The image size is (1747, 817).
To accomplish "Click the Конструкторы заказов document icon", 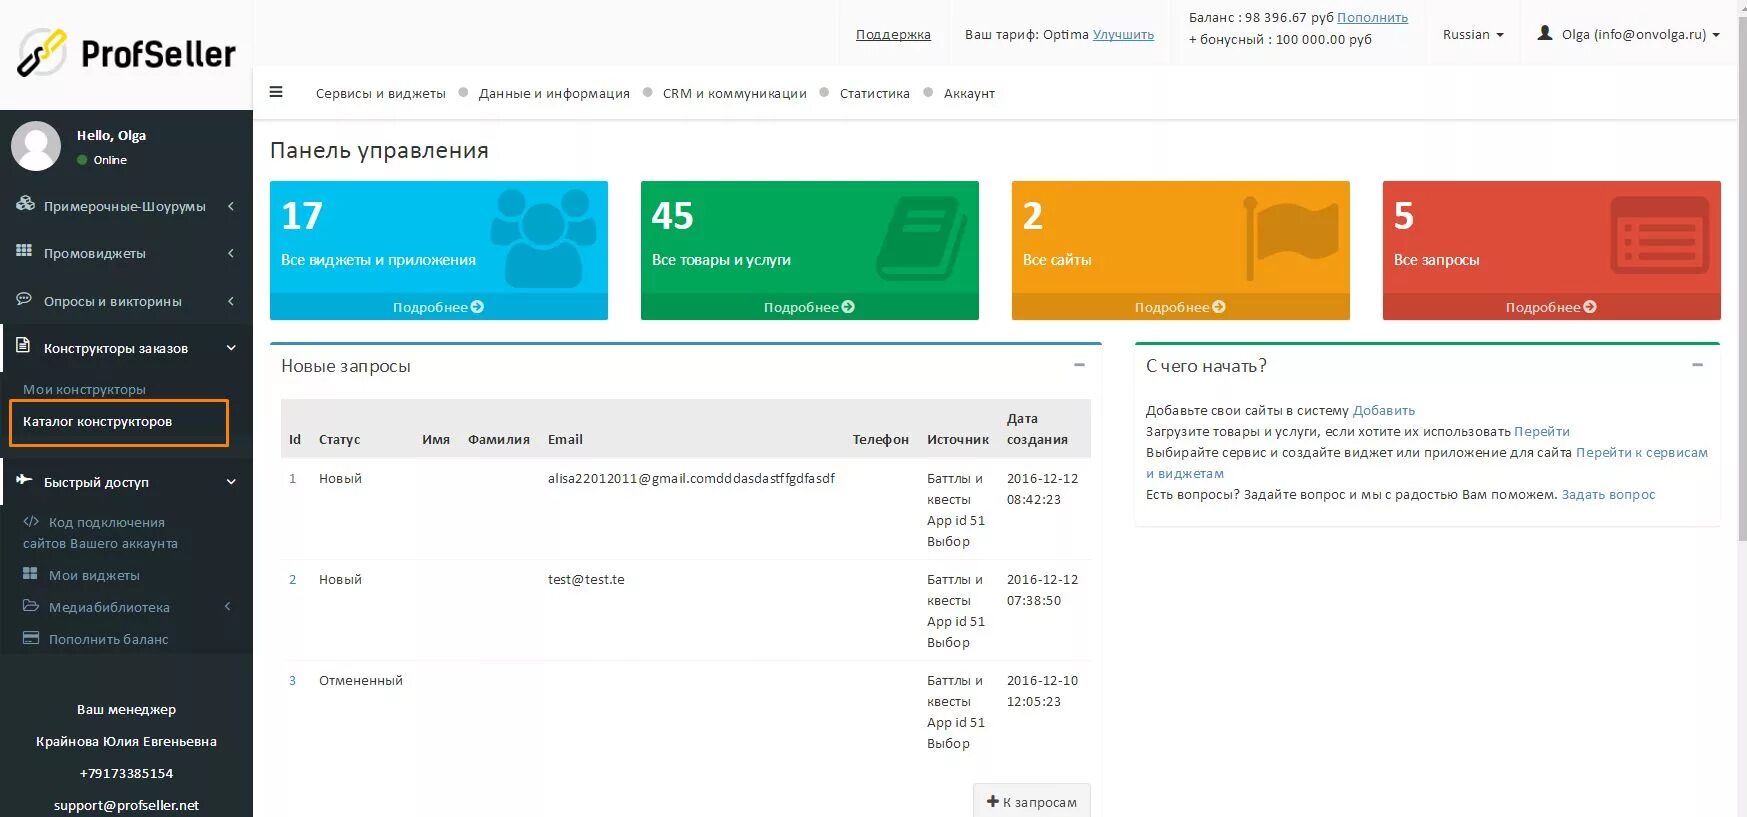I will pos(23,346).
